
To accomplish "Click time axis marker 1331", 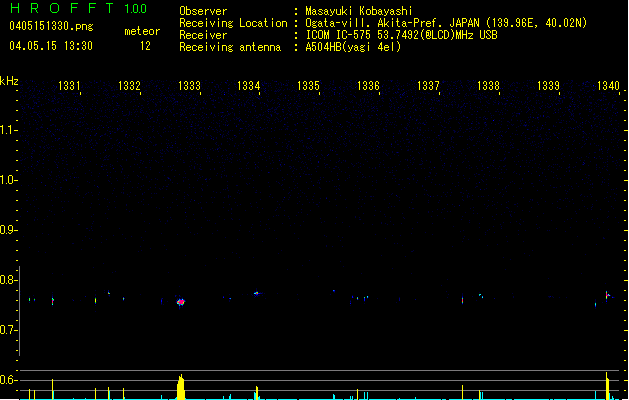I will [x=69, y=86].
